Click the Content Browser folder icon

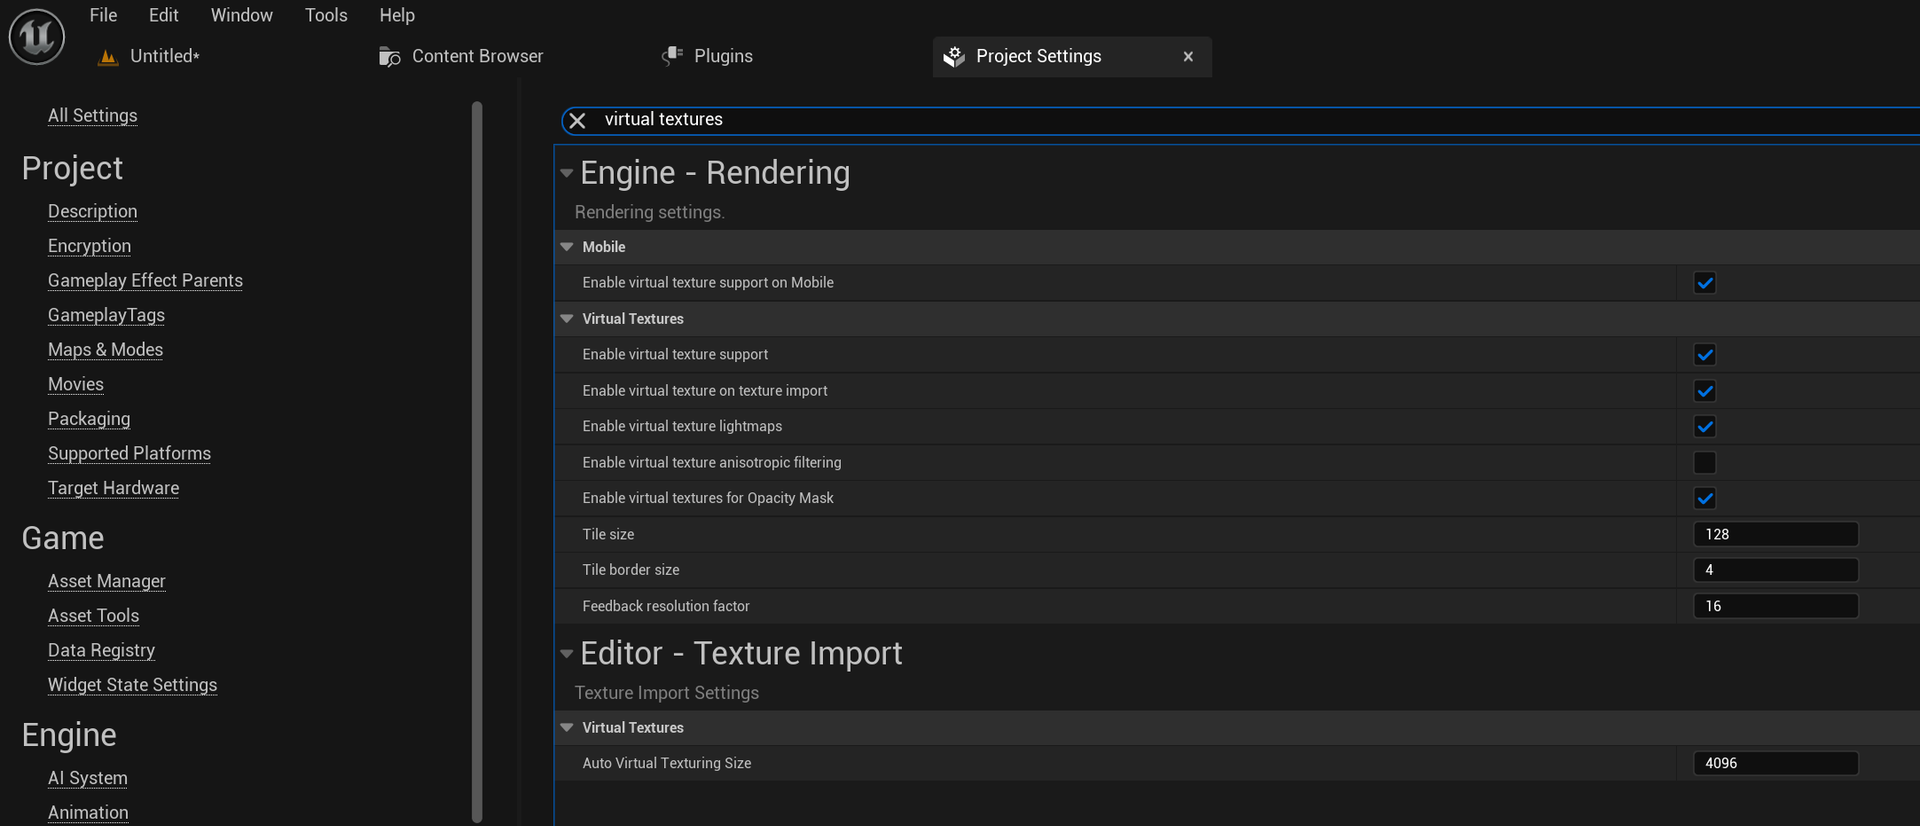click(389, 57)
